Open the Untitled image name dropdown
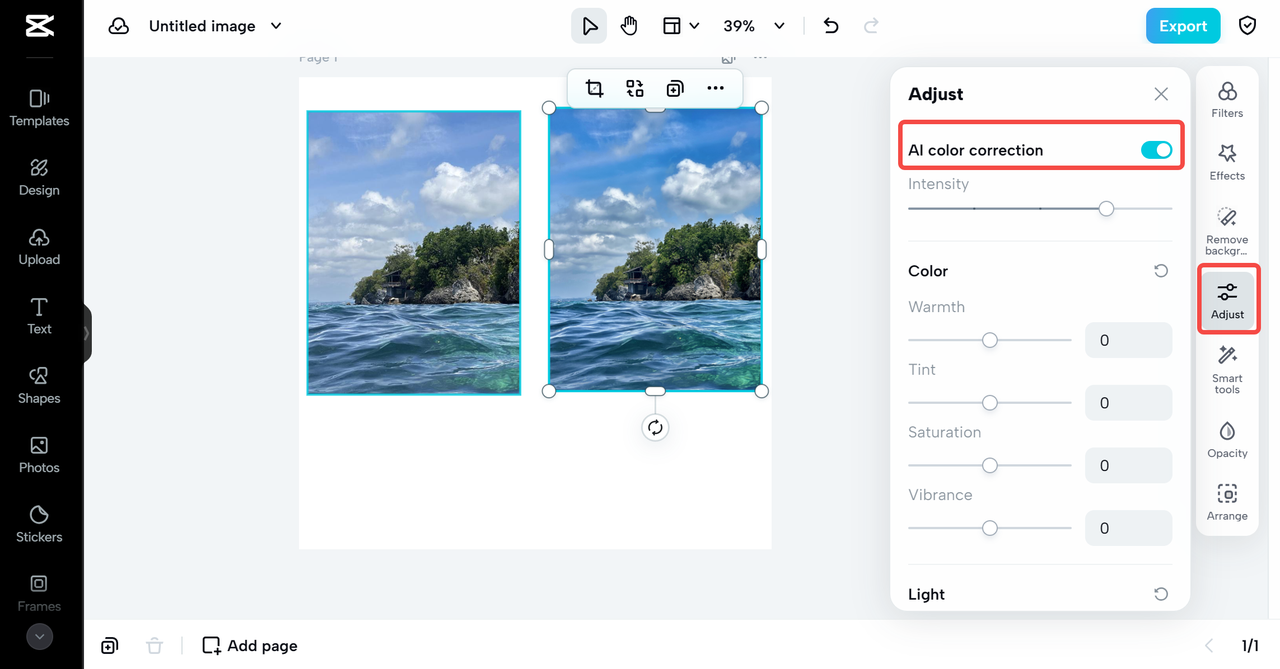Image resolution: width=1280 pixels, height=669 pixels. tap(215, 26)
